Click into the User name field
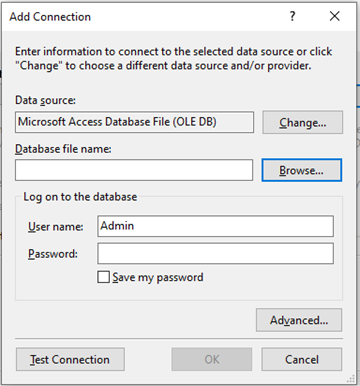The width and height of the screenshot is (360, 386). (x=215, y=226)
